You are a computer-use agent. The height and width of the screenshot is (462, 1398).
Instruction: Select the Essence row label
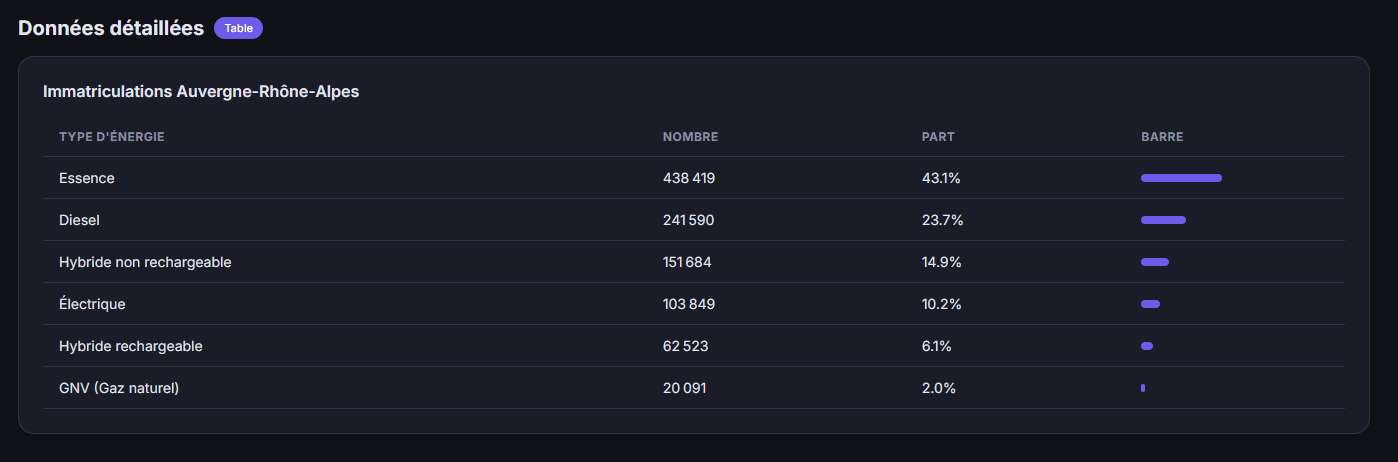pos(87,178)
